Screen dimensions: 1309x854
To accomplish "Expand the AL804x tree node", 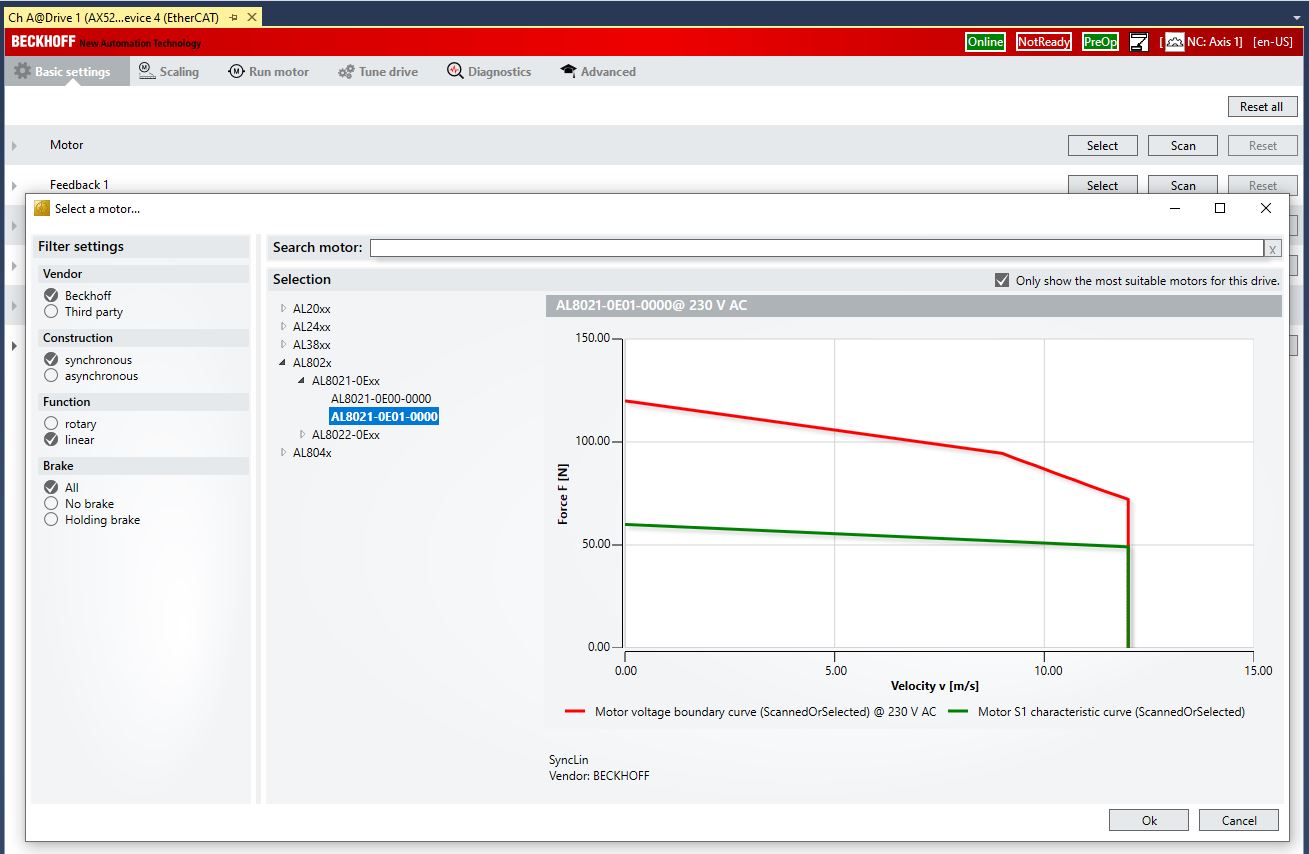I will [x=283, y=453].
